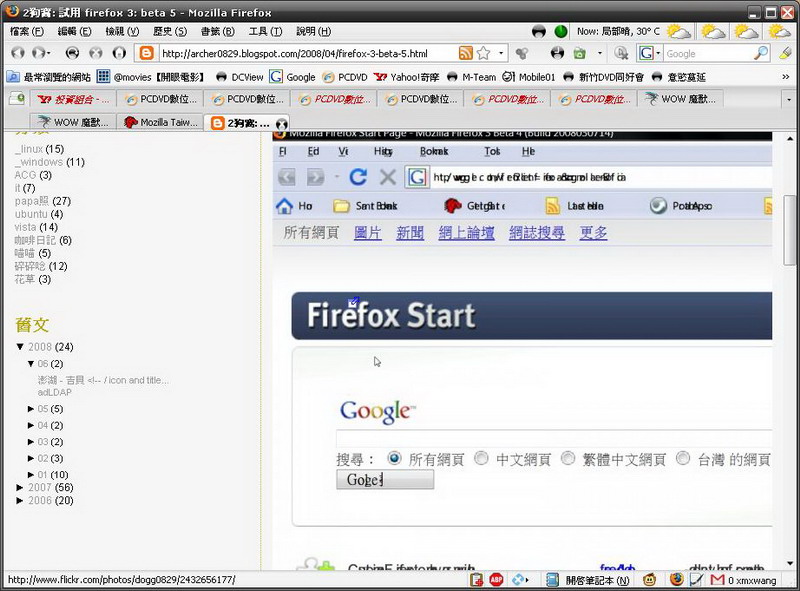Subscribe via the RSS feed icon
This screenshot has width=800, height=591.
point(465,53)
